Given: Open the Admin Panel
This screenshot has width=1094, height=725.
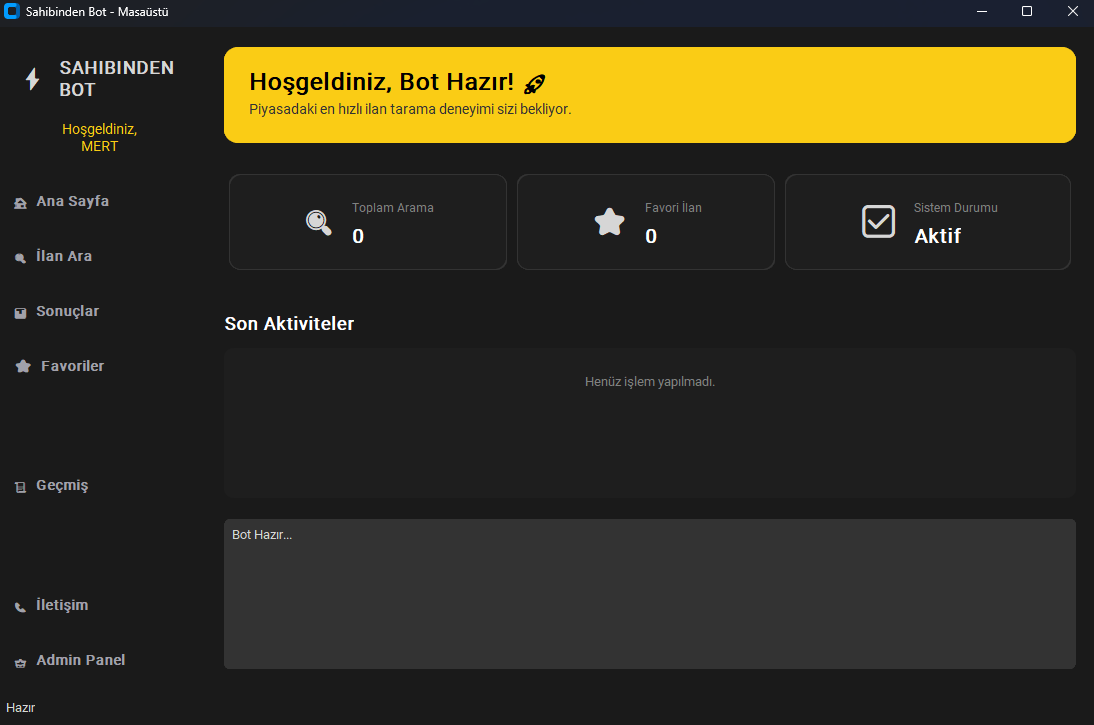Looking at the screenshot, I should pos(81,660).
